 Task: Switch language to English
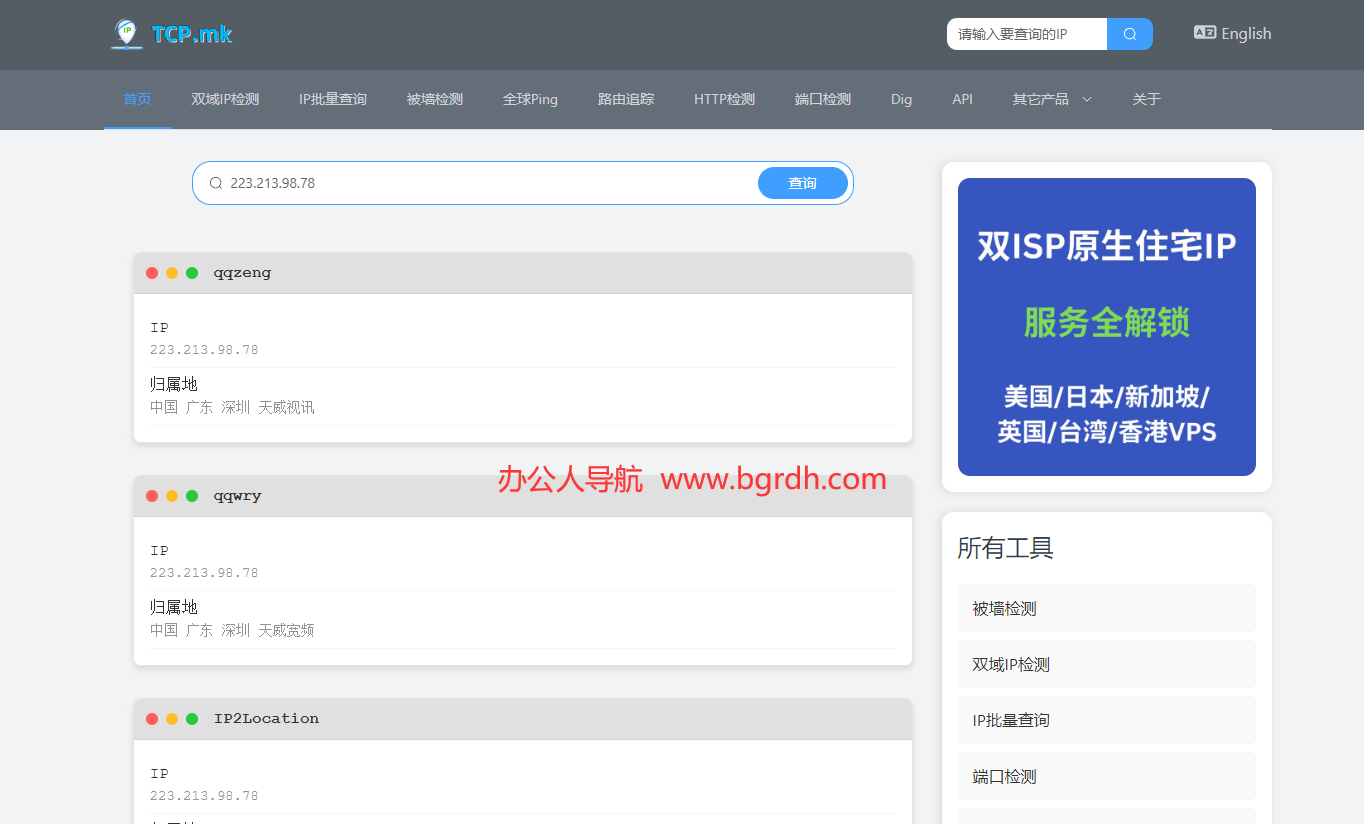[1245, 34]
